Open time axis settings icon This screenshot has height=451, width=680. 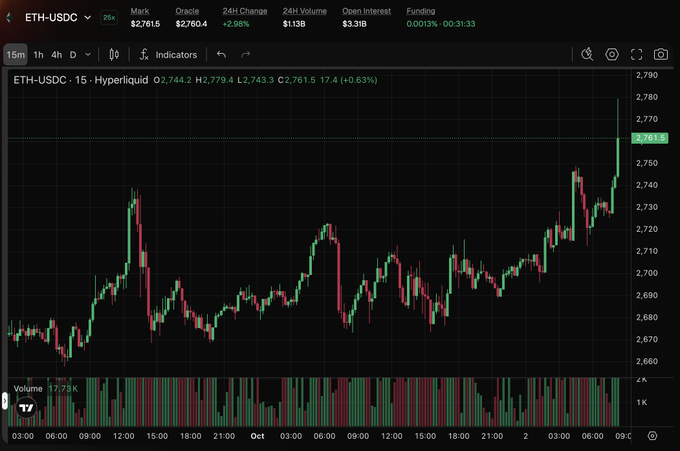point(652,436)
